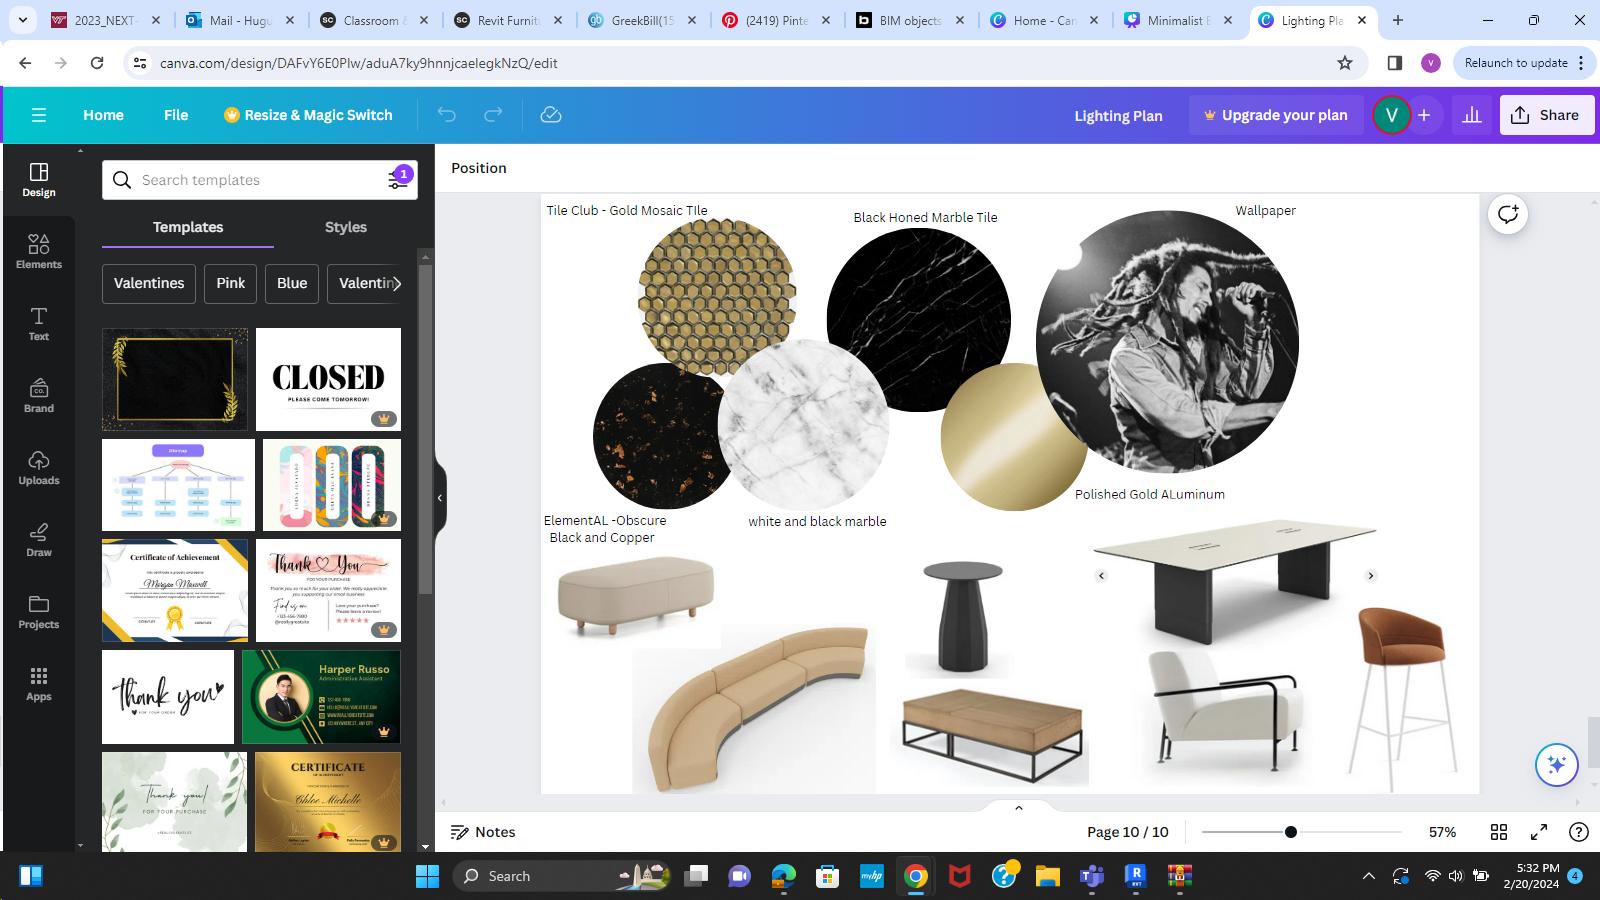Image resolution: width=1600 pixels, height=900 pixels.
Task: Switch to the Pinterest browser tab
Action: pyautogui.click(x=776, y=20)
